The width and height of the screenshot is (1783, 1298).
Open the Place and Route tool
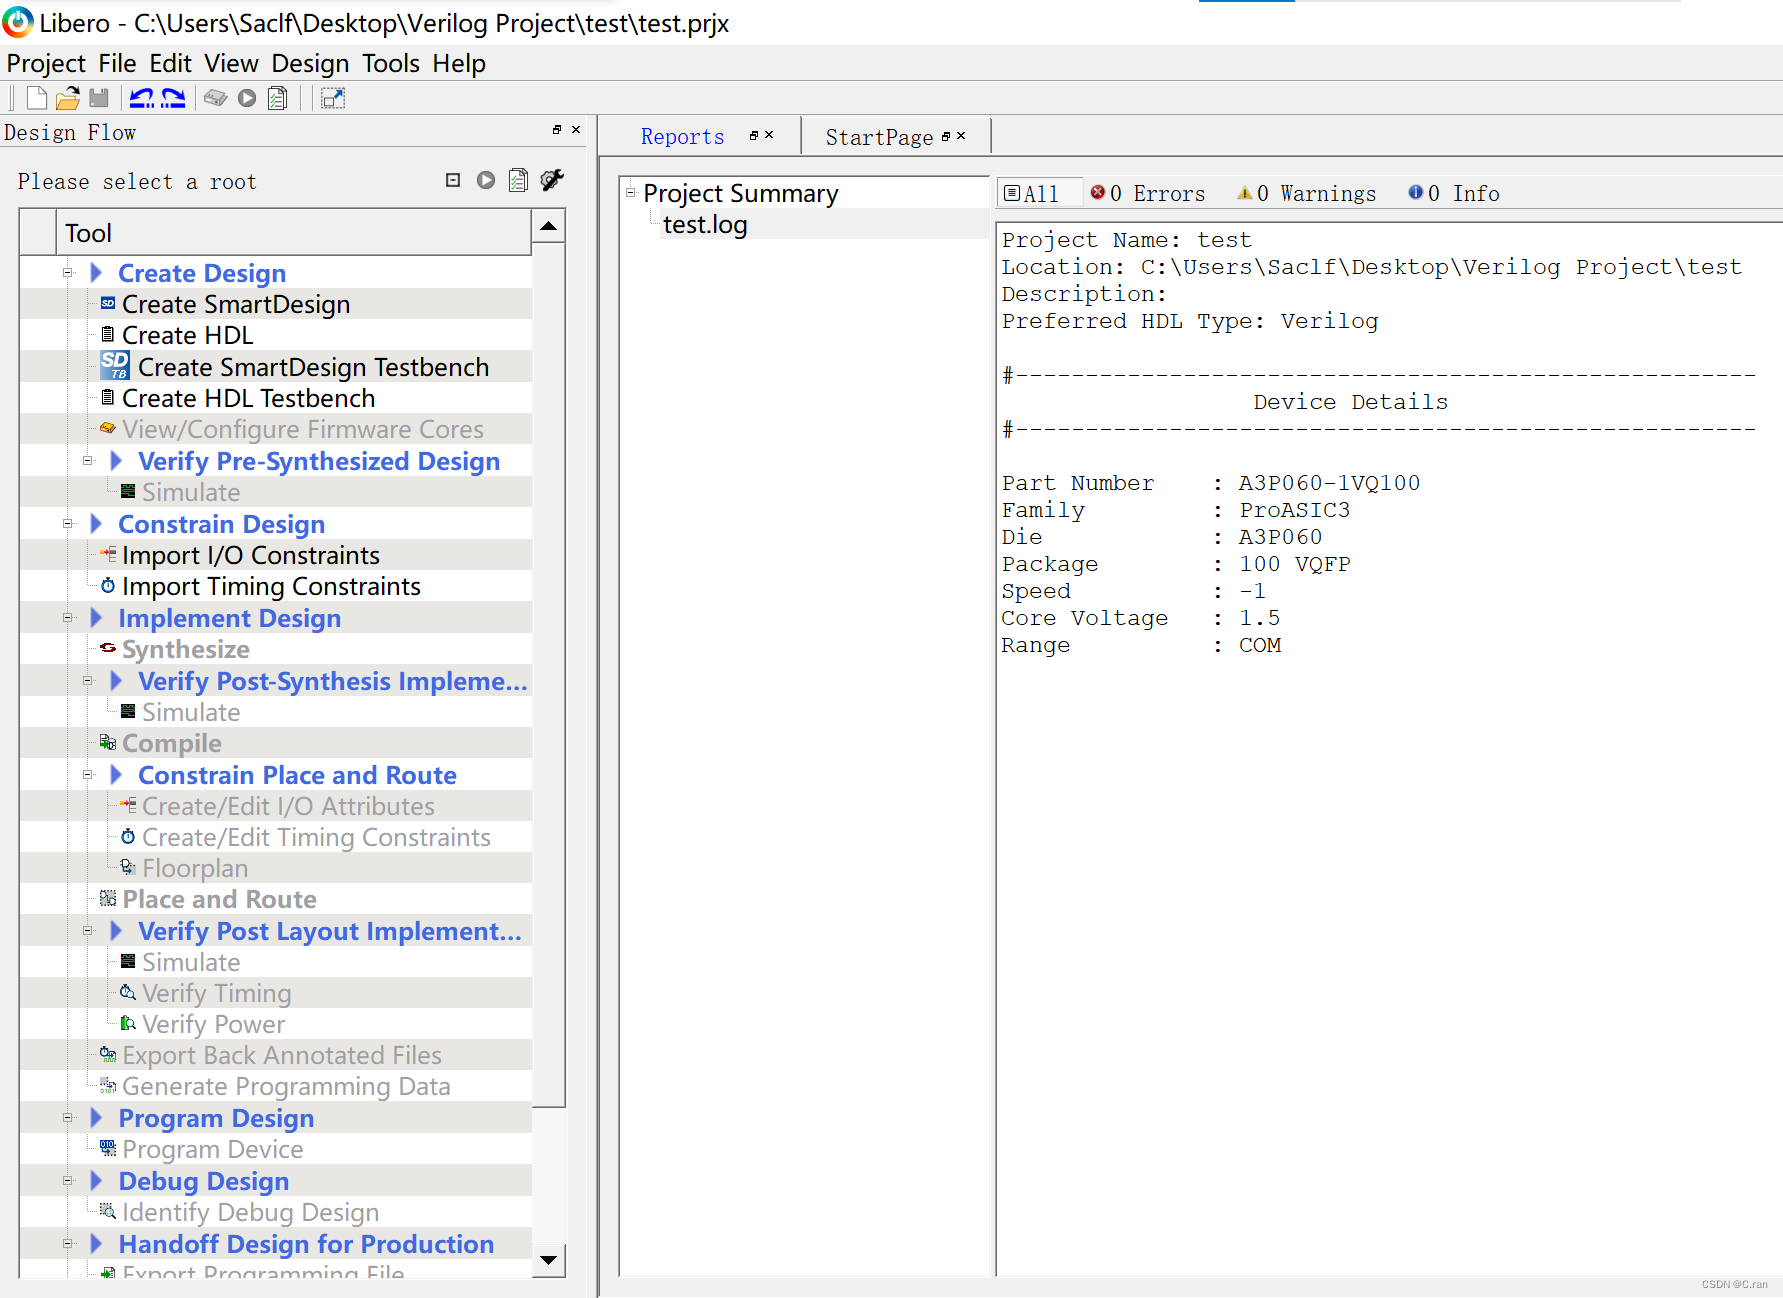[x=218, y=899]
